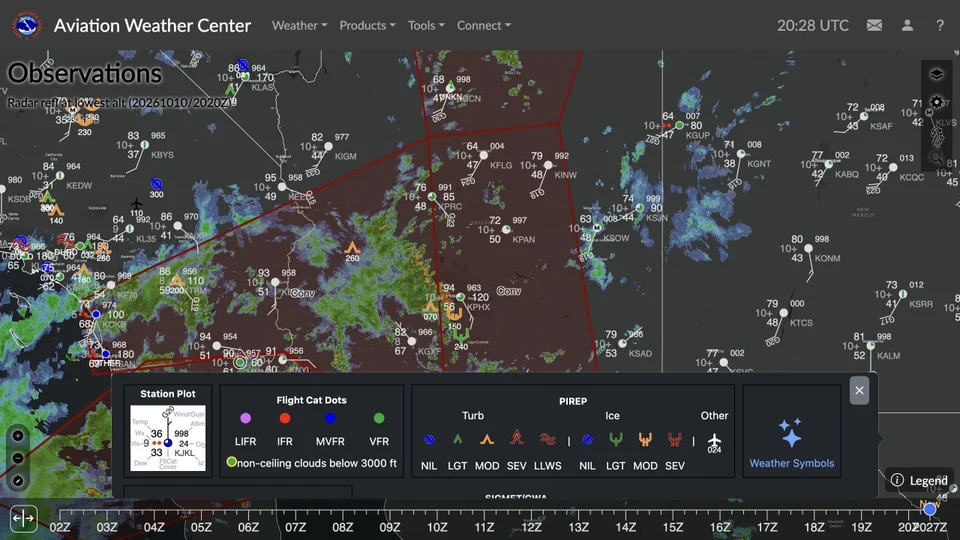Jump timeline to 02Z
960x540 pixels.
pos(59,527)
